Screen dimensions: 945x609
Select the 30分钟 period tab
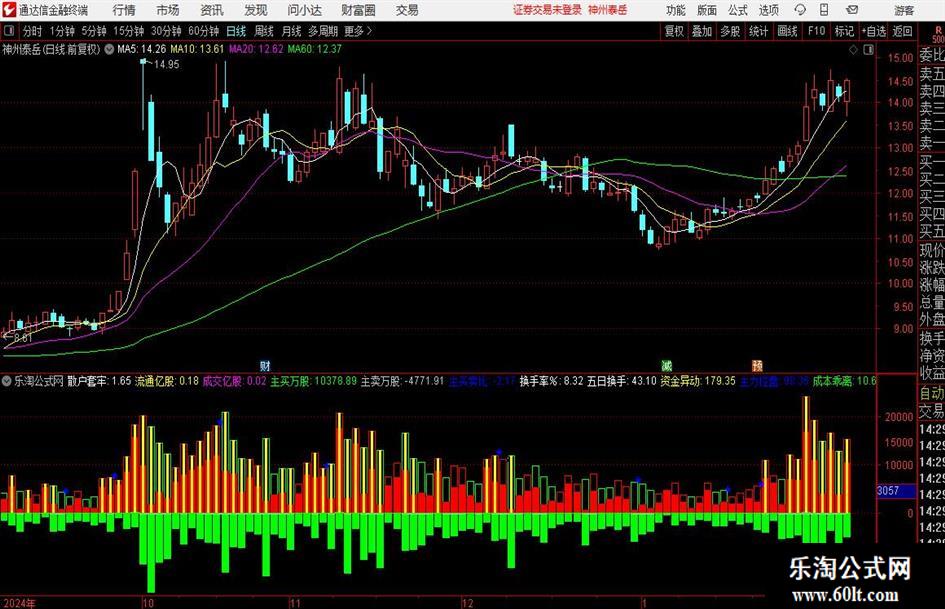pos(166,31)
